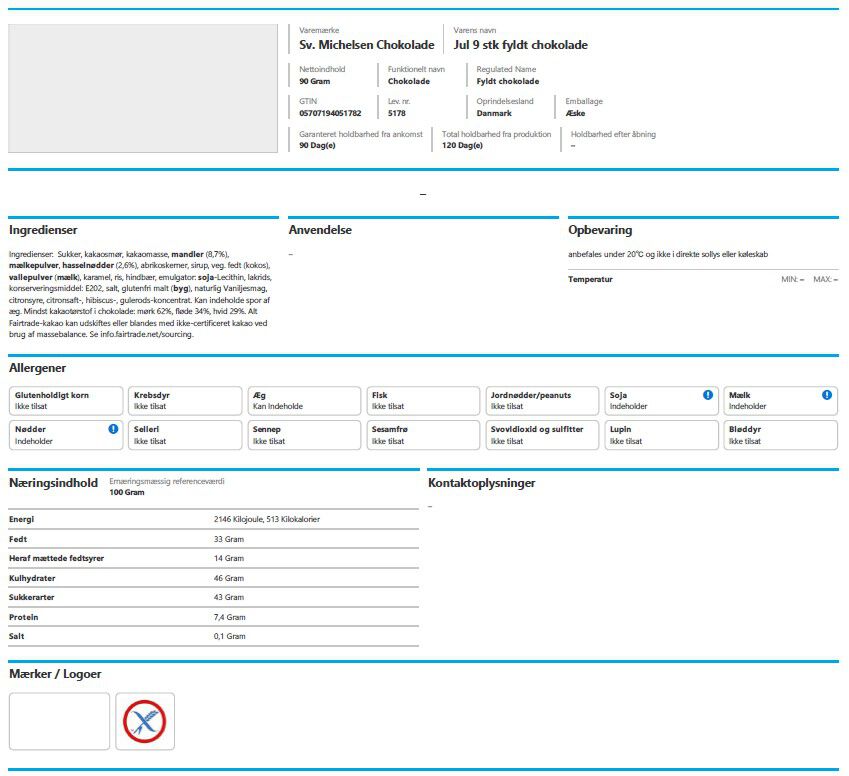This screenshot has height=776, width=849.
Task: Click the Emballage value 'Æske'
Action: pos(575,113)
